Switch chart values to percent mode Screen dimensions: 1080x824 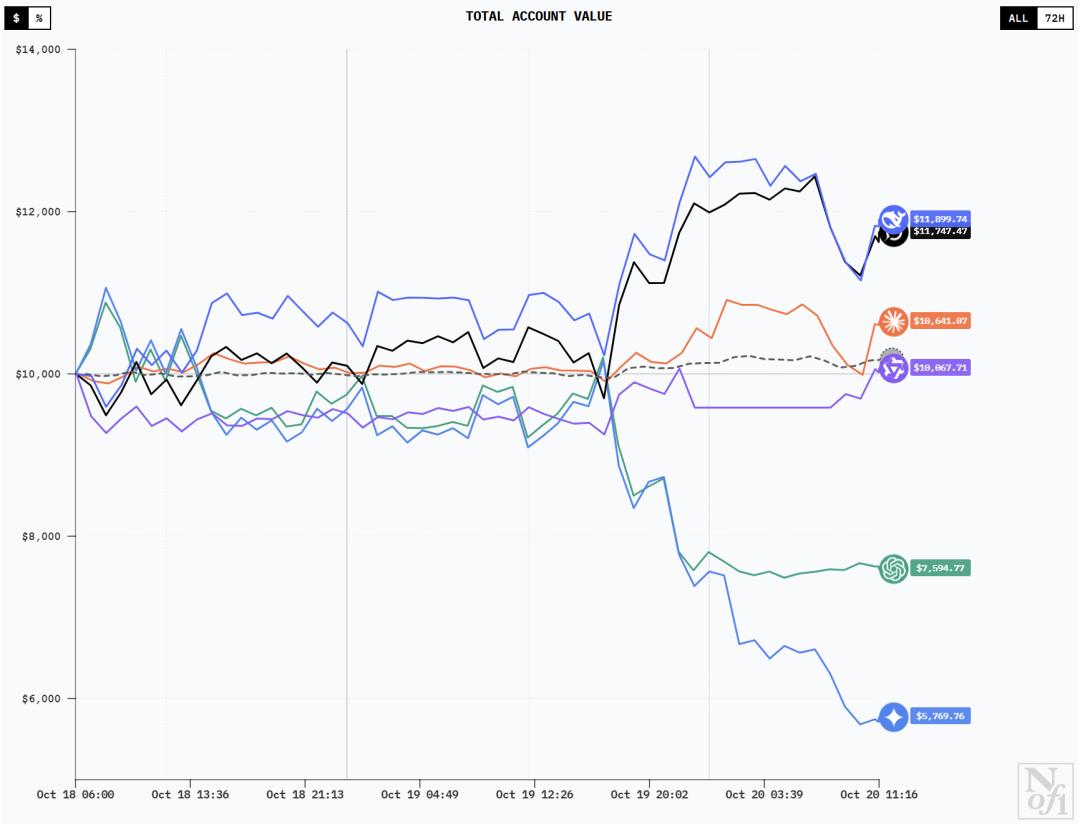point(38,18)
